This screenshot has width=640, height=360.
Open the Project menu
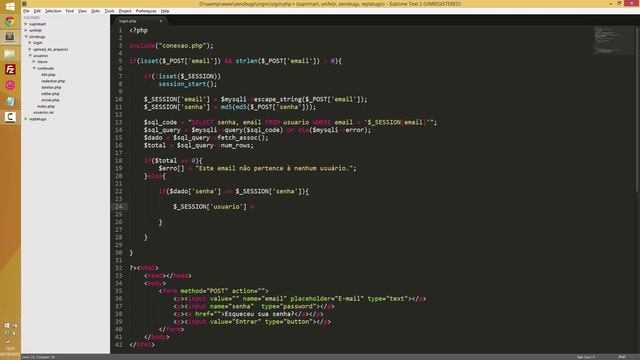125,11
